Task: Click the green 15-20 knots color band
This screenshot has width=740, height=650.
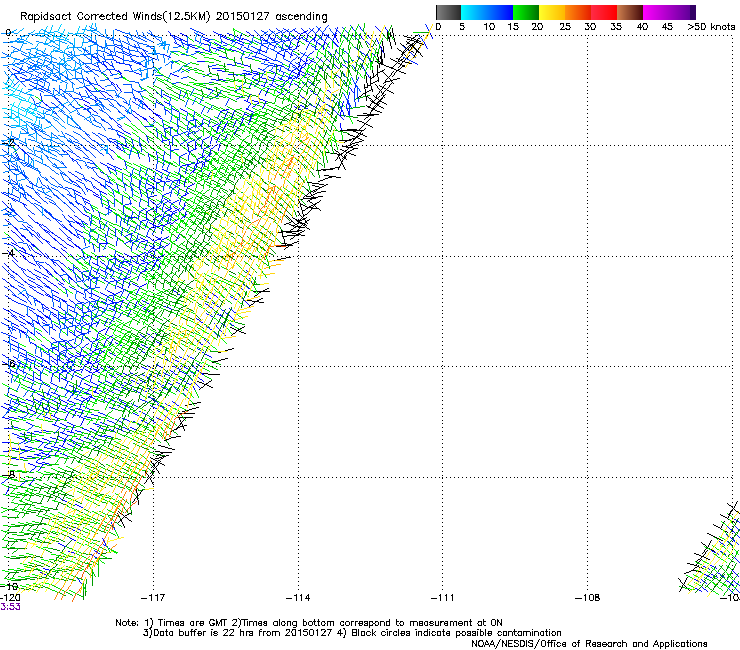Action: pos(526,12)
